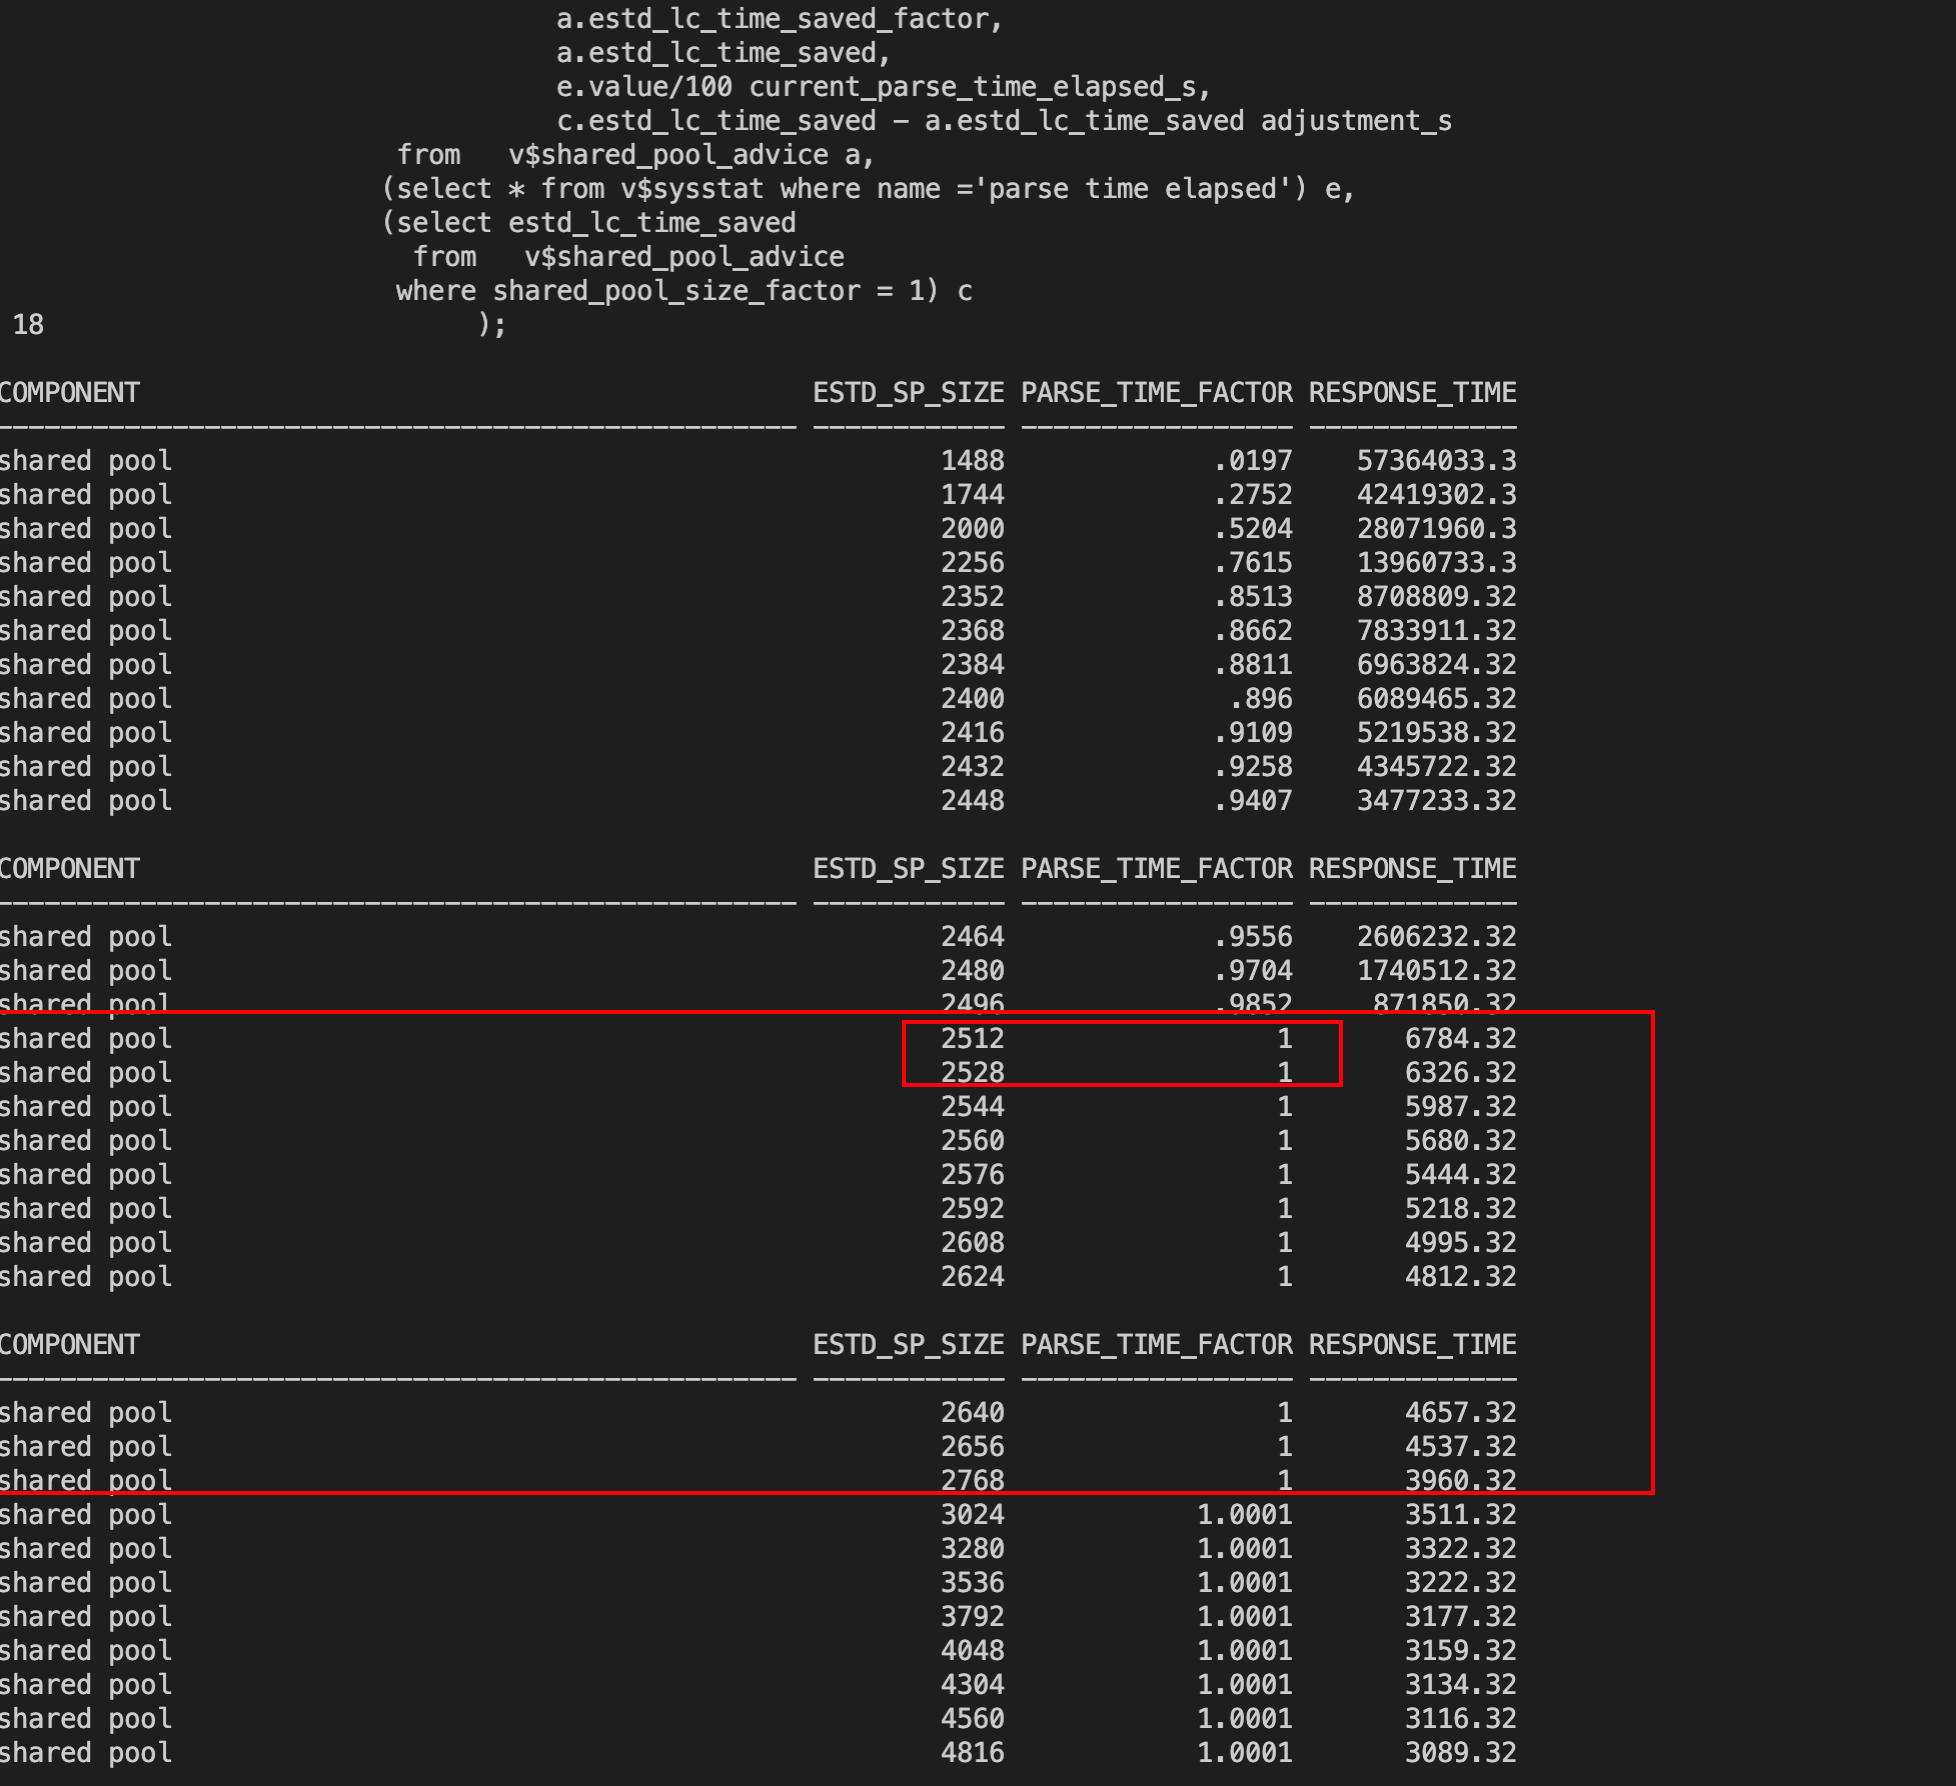This screenshot has width=1956, height=1786.
Task: Click ESTD_SP_SIZE value 4560
Action: tap(972, 1718)
